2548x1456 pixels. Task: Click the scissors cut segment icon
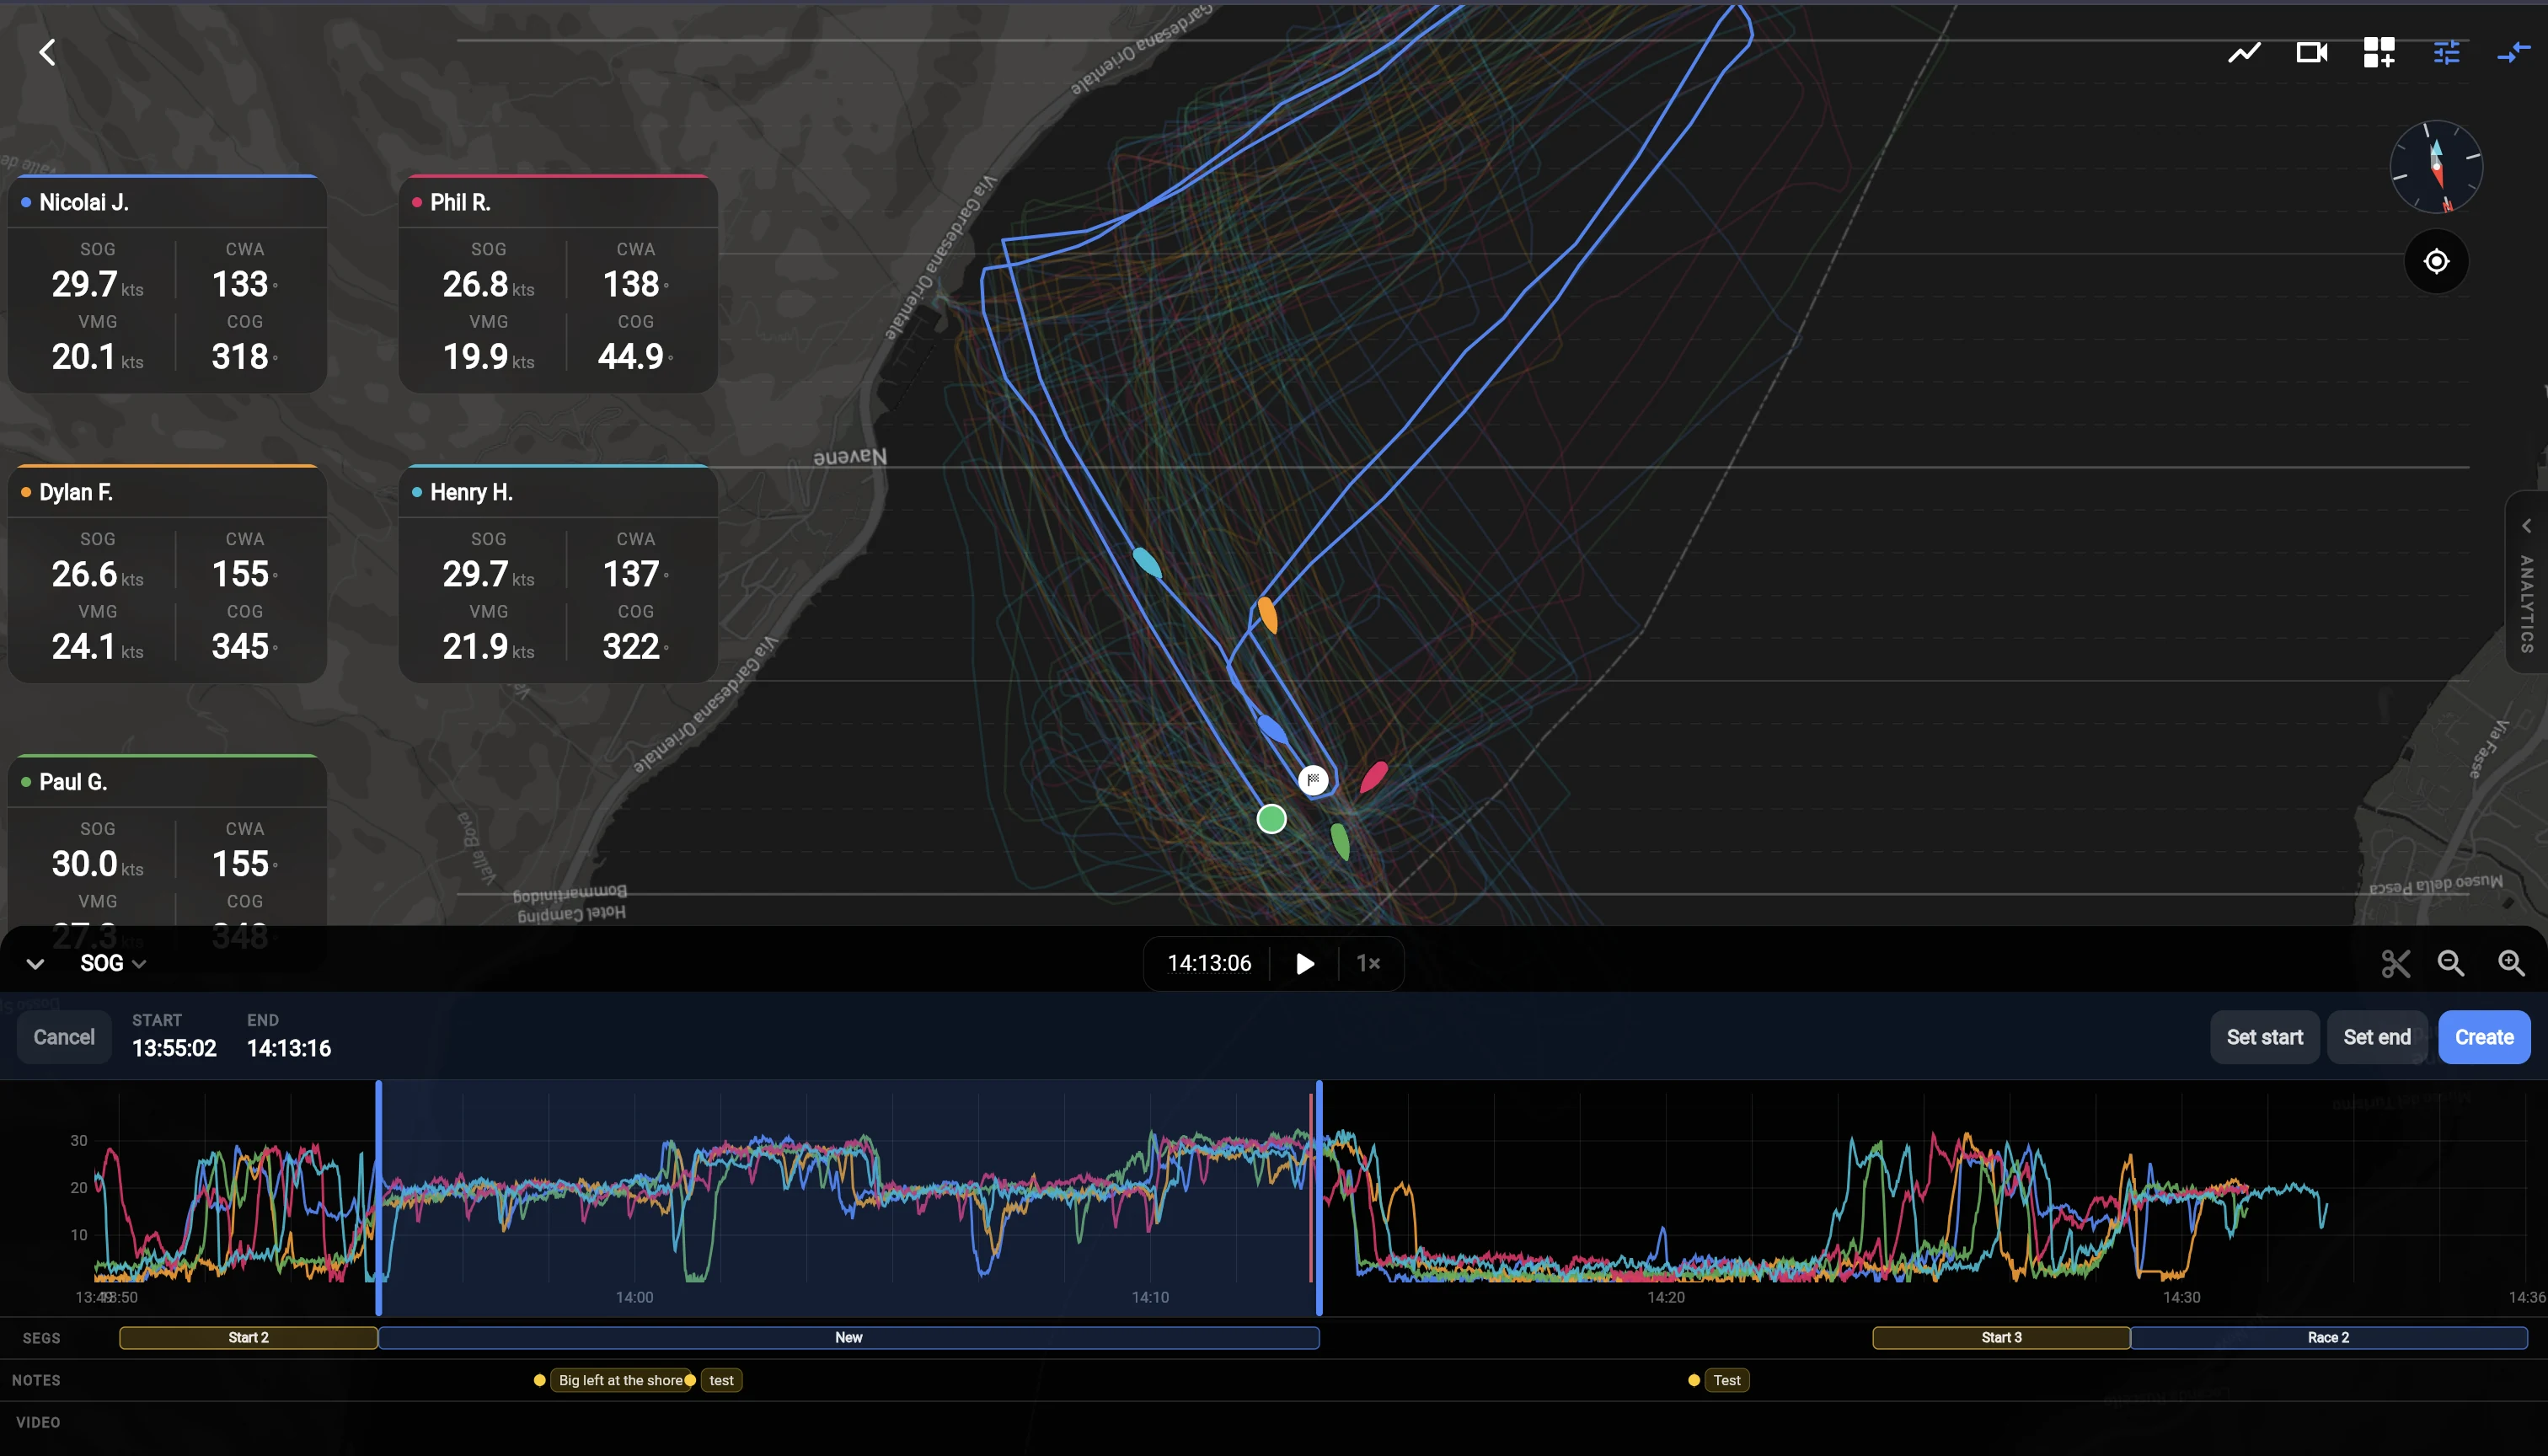[2395, 963]
